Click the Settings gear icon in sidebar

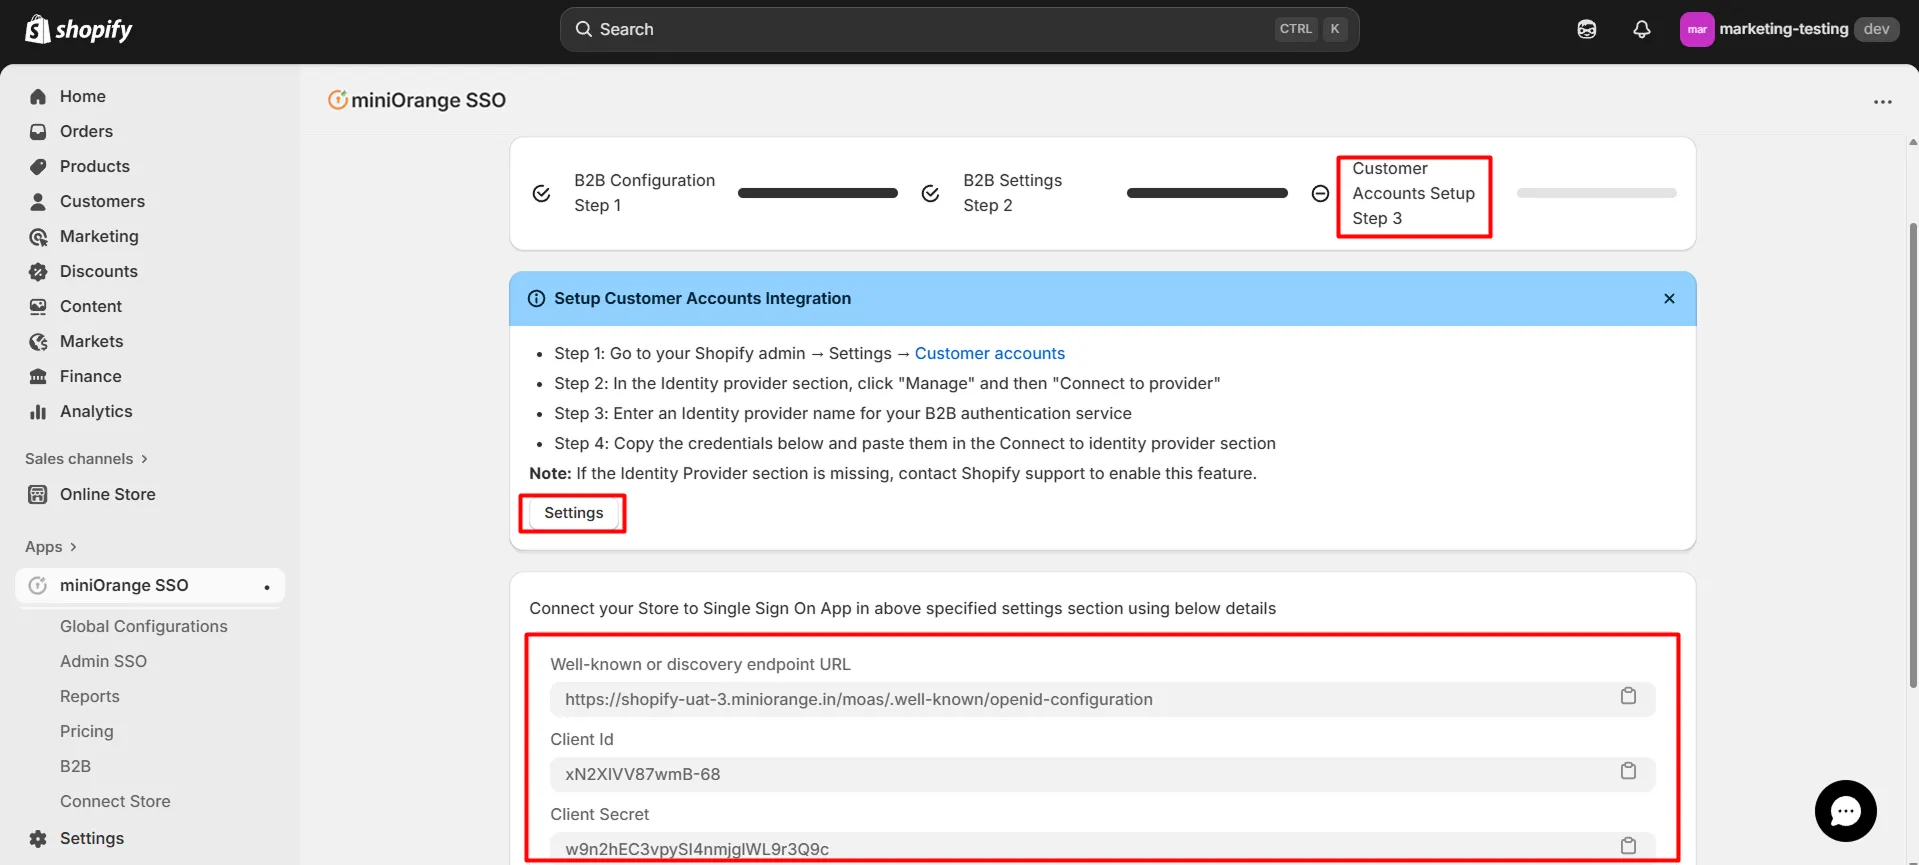tap(38, 838)
